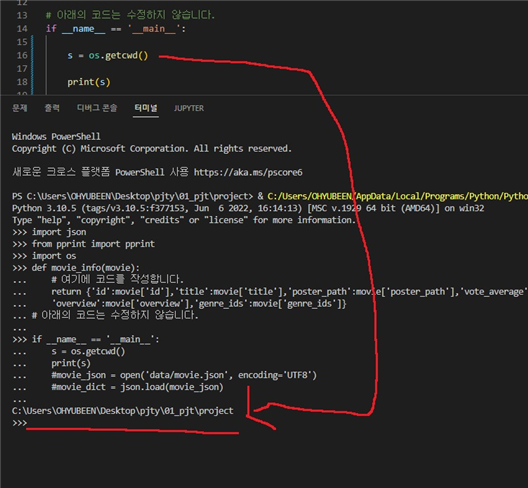The image size is (528, 488).
Task: Click the #movie_dict json.load terminal line
Action: tap(137, 387)
